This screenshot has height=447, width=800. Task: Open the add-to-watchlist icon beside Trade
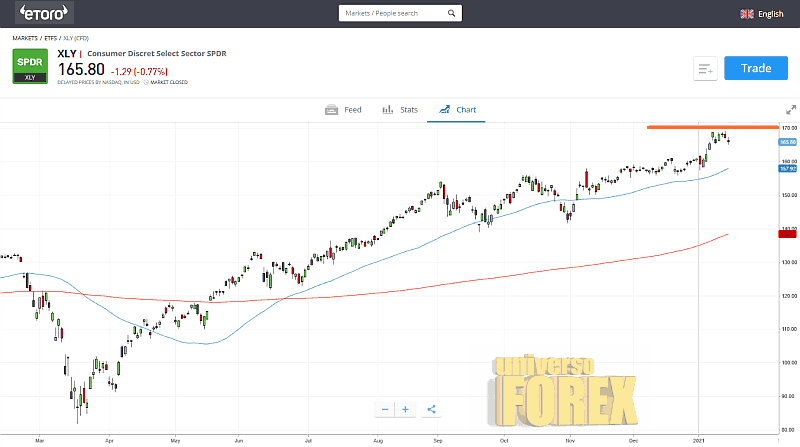pyautogui.click(x=706, y=68)
